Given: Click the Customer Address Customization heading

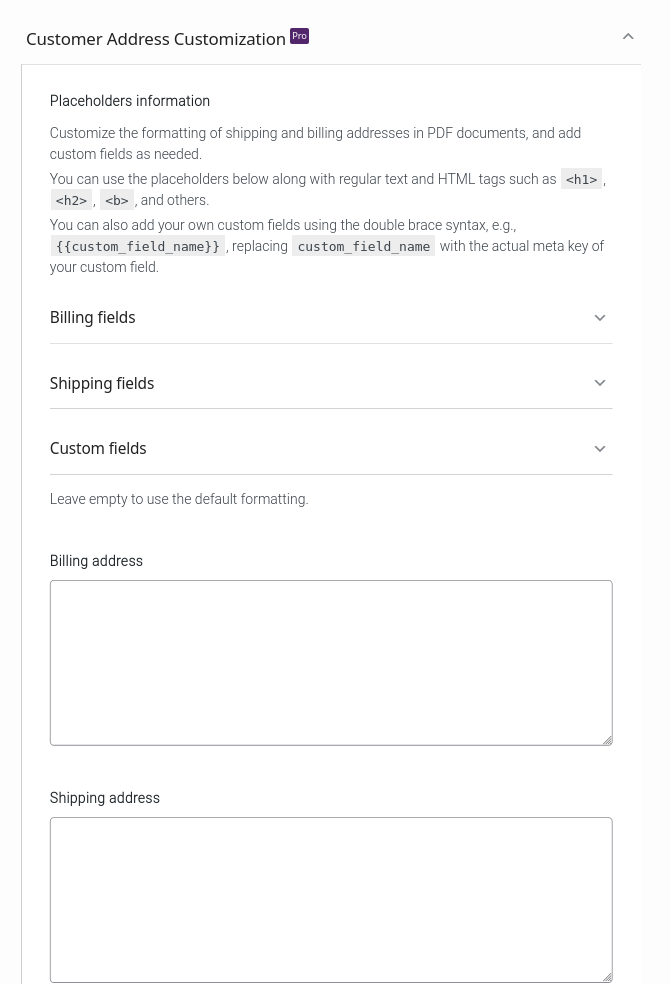Looking at the screenshot, I should coord(156,39).
